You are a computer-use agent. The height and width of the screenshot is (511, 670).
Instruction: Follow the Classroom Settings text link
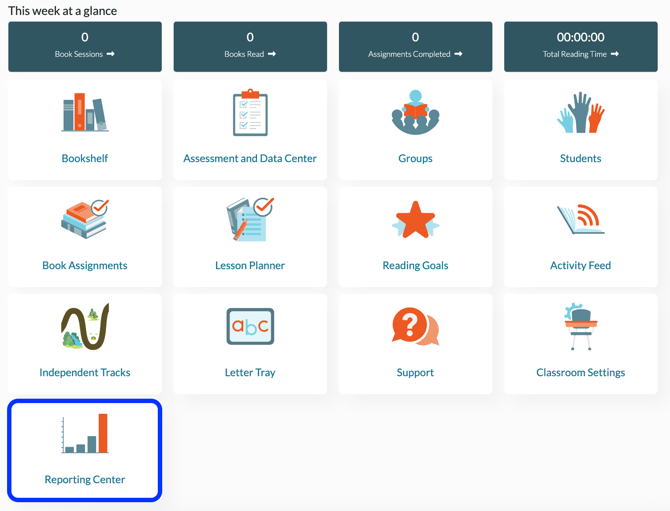[580, 373]
